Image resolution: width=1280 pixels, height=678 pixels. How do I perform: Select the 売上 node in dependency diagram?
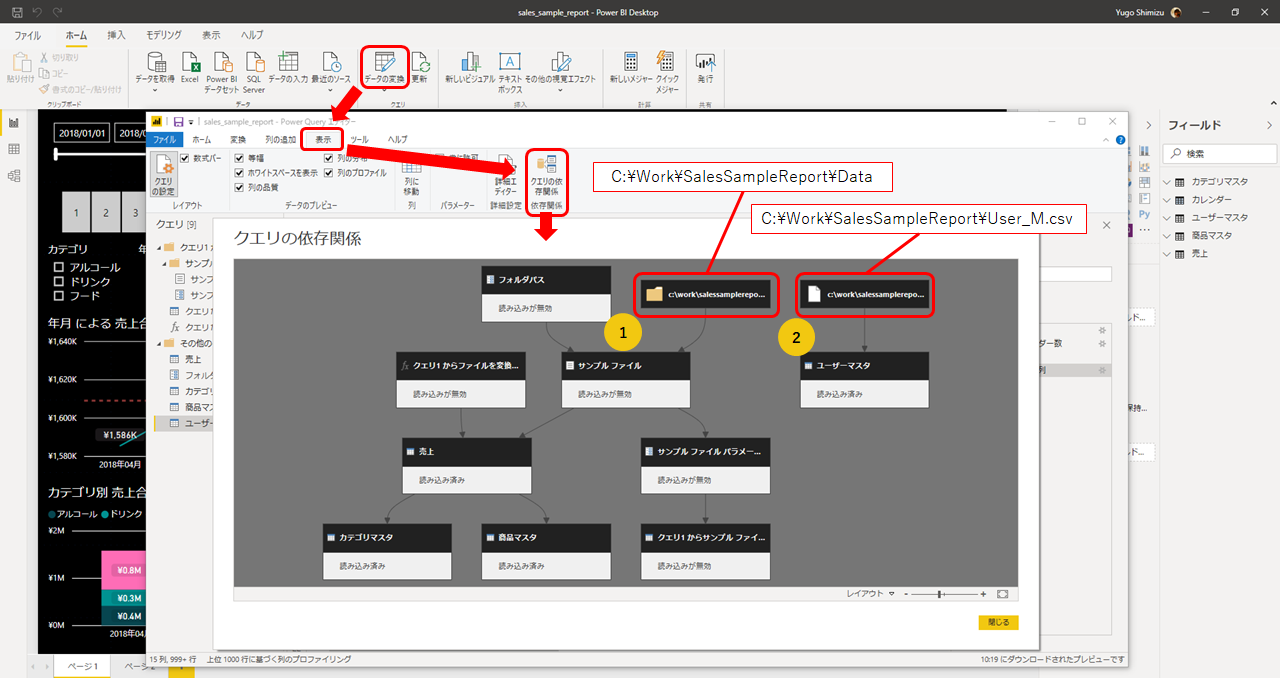tap(467, 465)
